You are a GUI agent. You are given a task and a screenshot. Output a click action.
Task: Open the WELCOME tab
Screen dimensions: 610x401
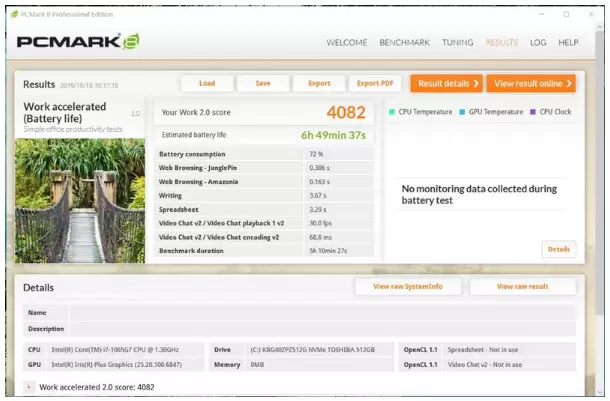pos(348,43)
